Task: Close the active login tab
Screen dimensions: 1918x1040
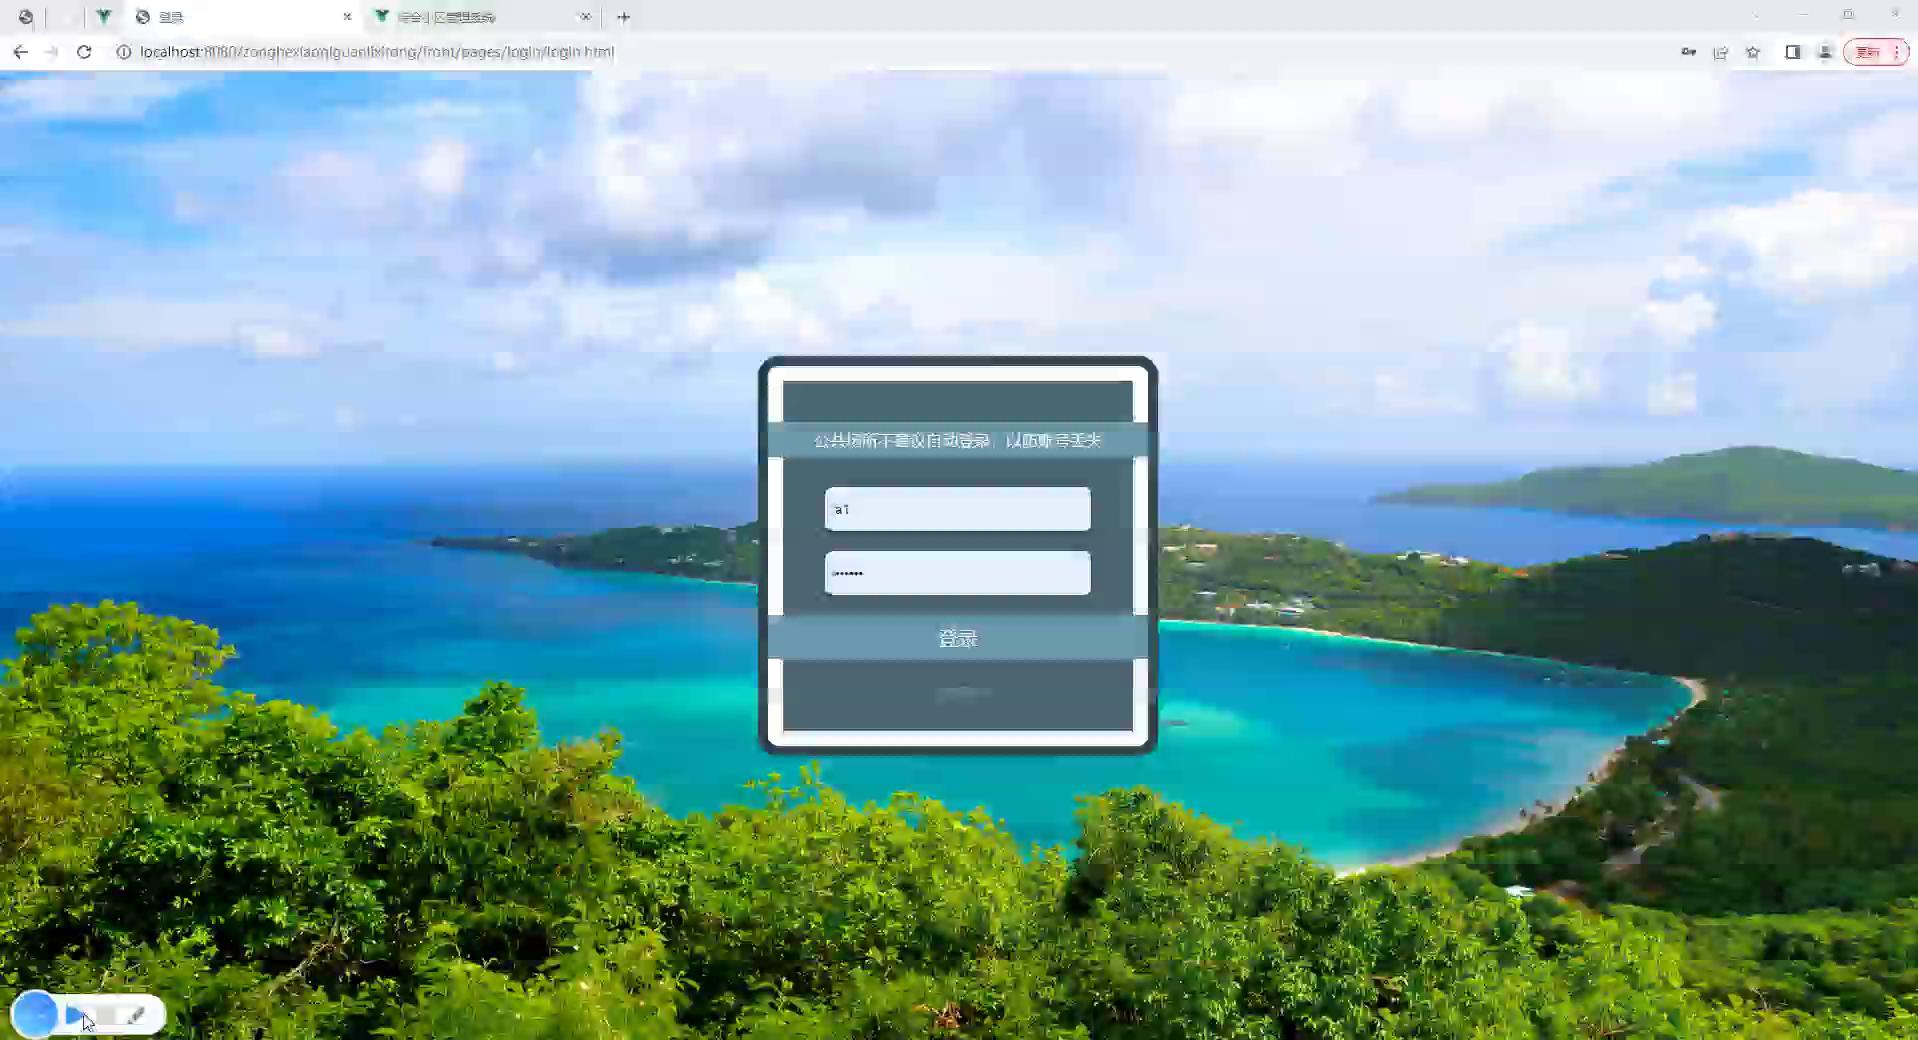Action: pos(347,17)
